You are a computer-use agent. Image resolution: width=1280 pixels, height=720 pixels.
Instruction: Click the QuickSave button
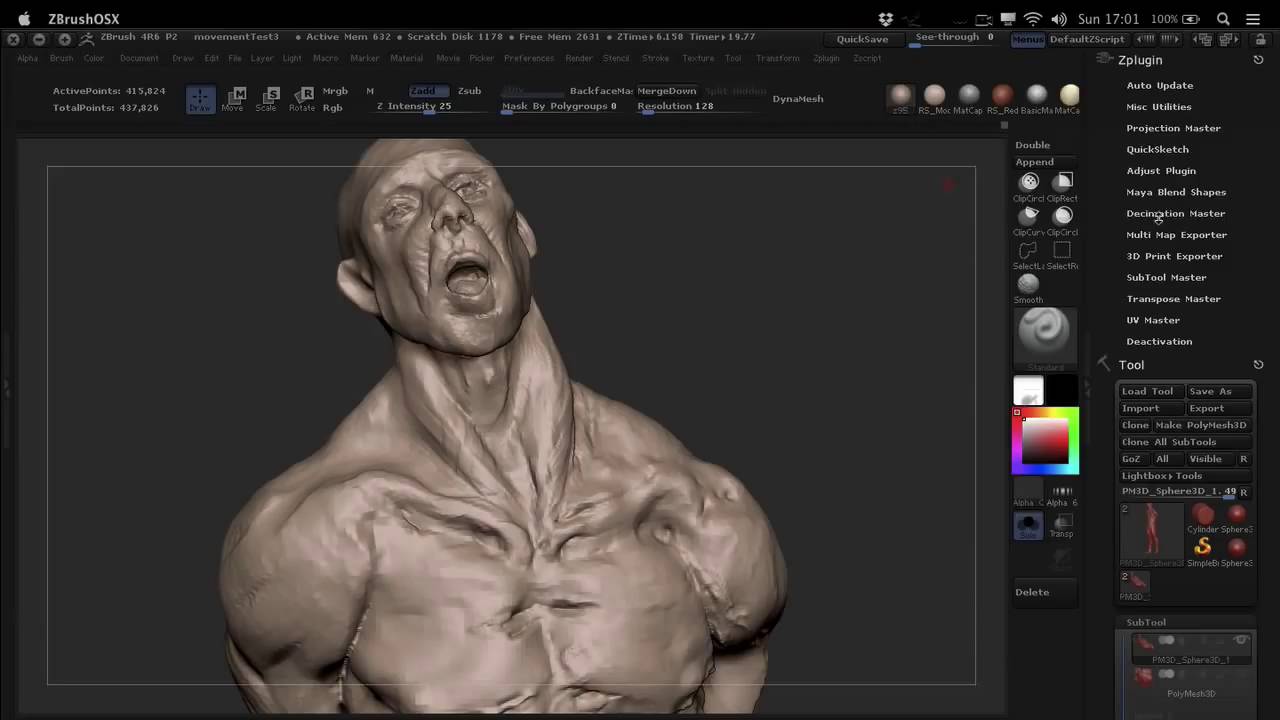(862, 39)
